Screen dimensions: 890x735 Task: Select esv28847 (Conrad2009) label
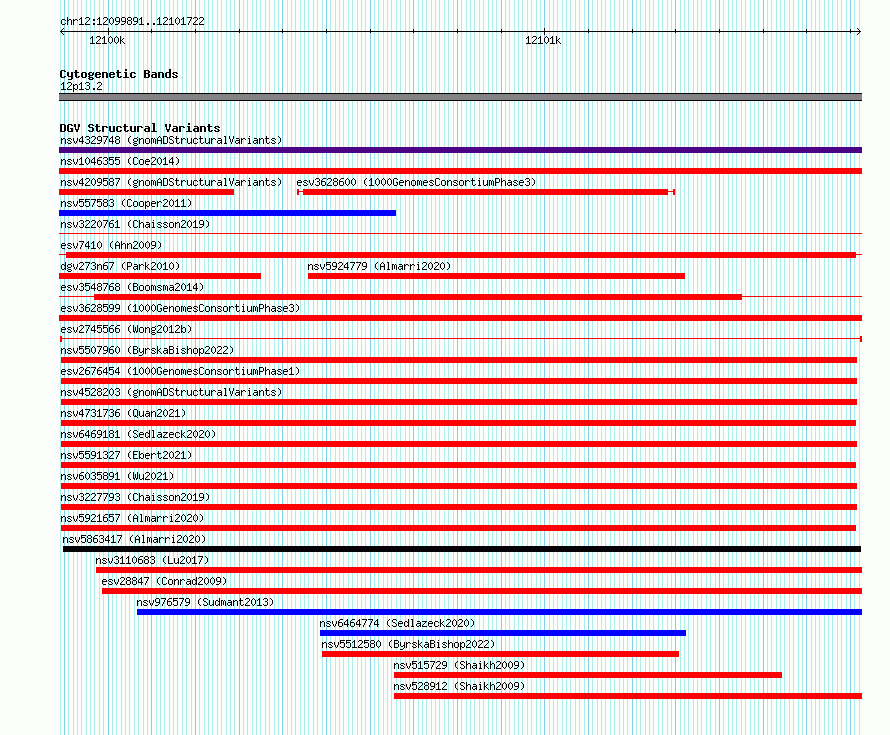coord(164,581)
